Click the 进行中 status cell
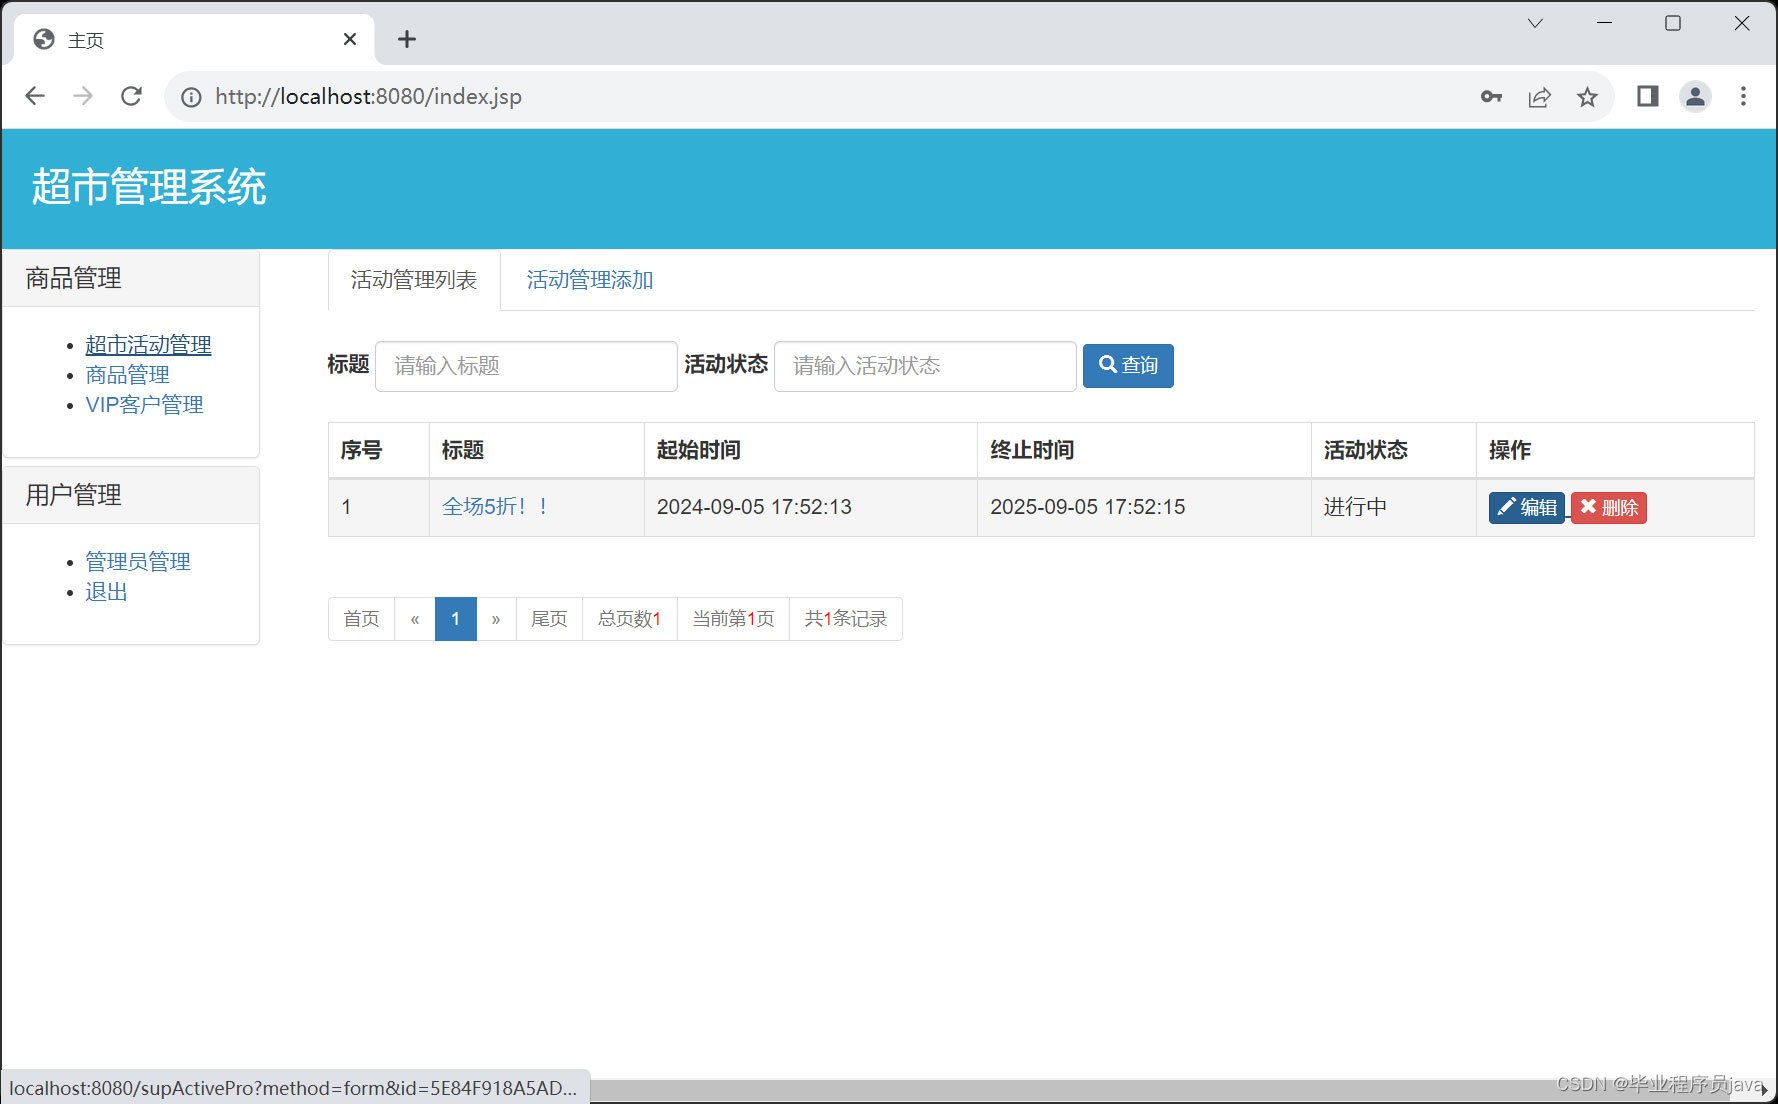This screenshot has width=1778, height=1104. coord(1394,507)
